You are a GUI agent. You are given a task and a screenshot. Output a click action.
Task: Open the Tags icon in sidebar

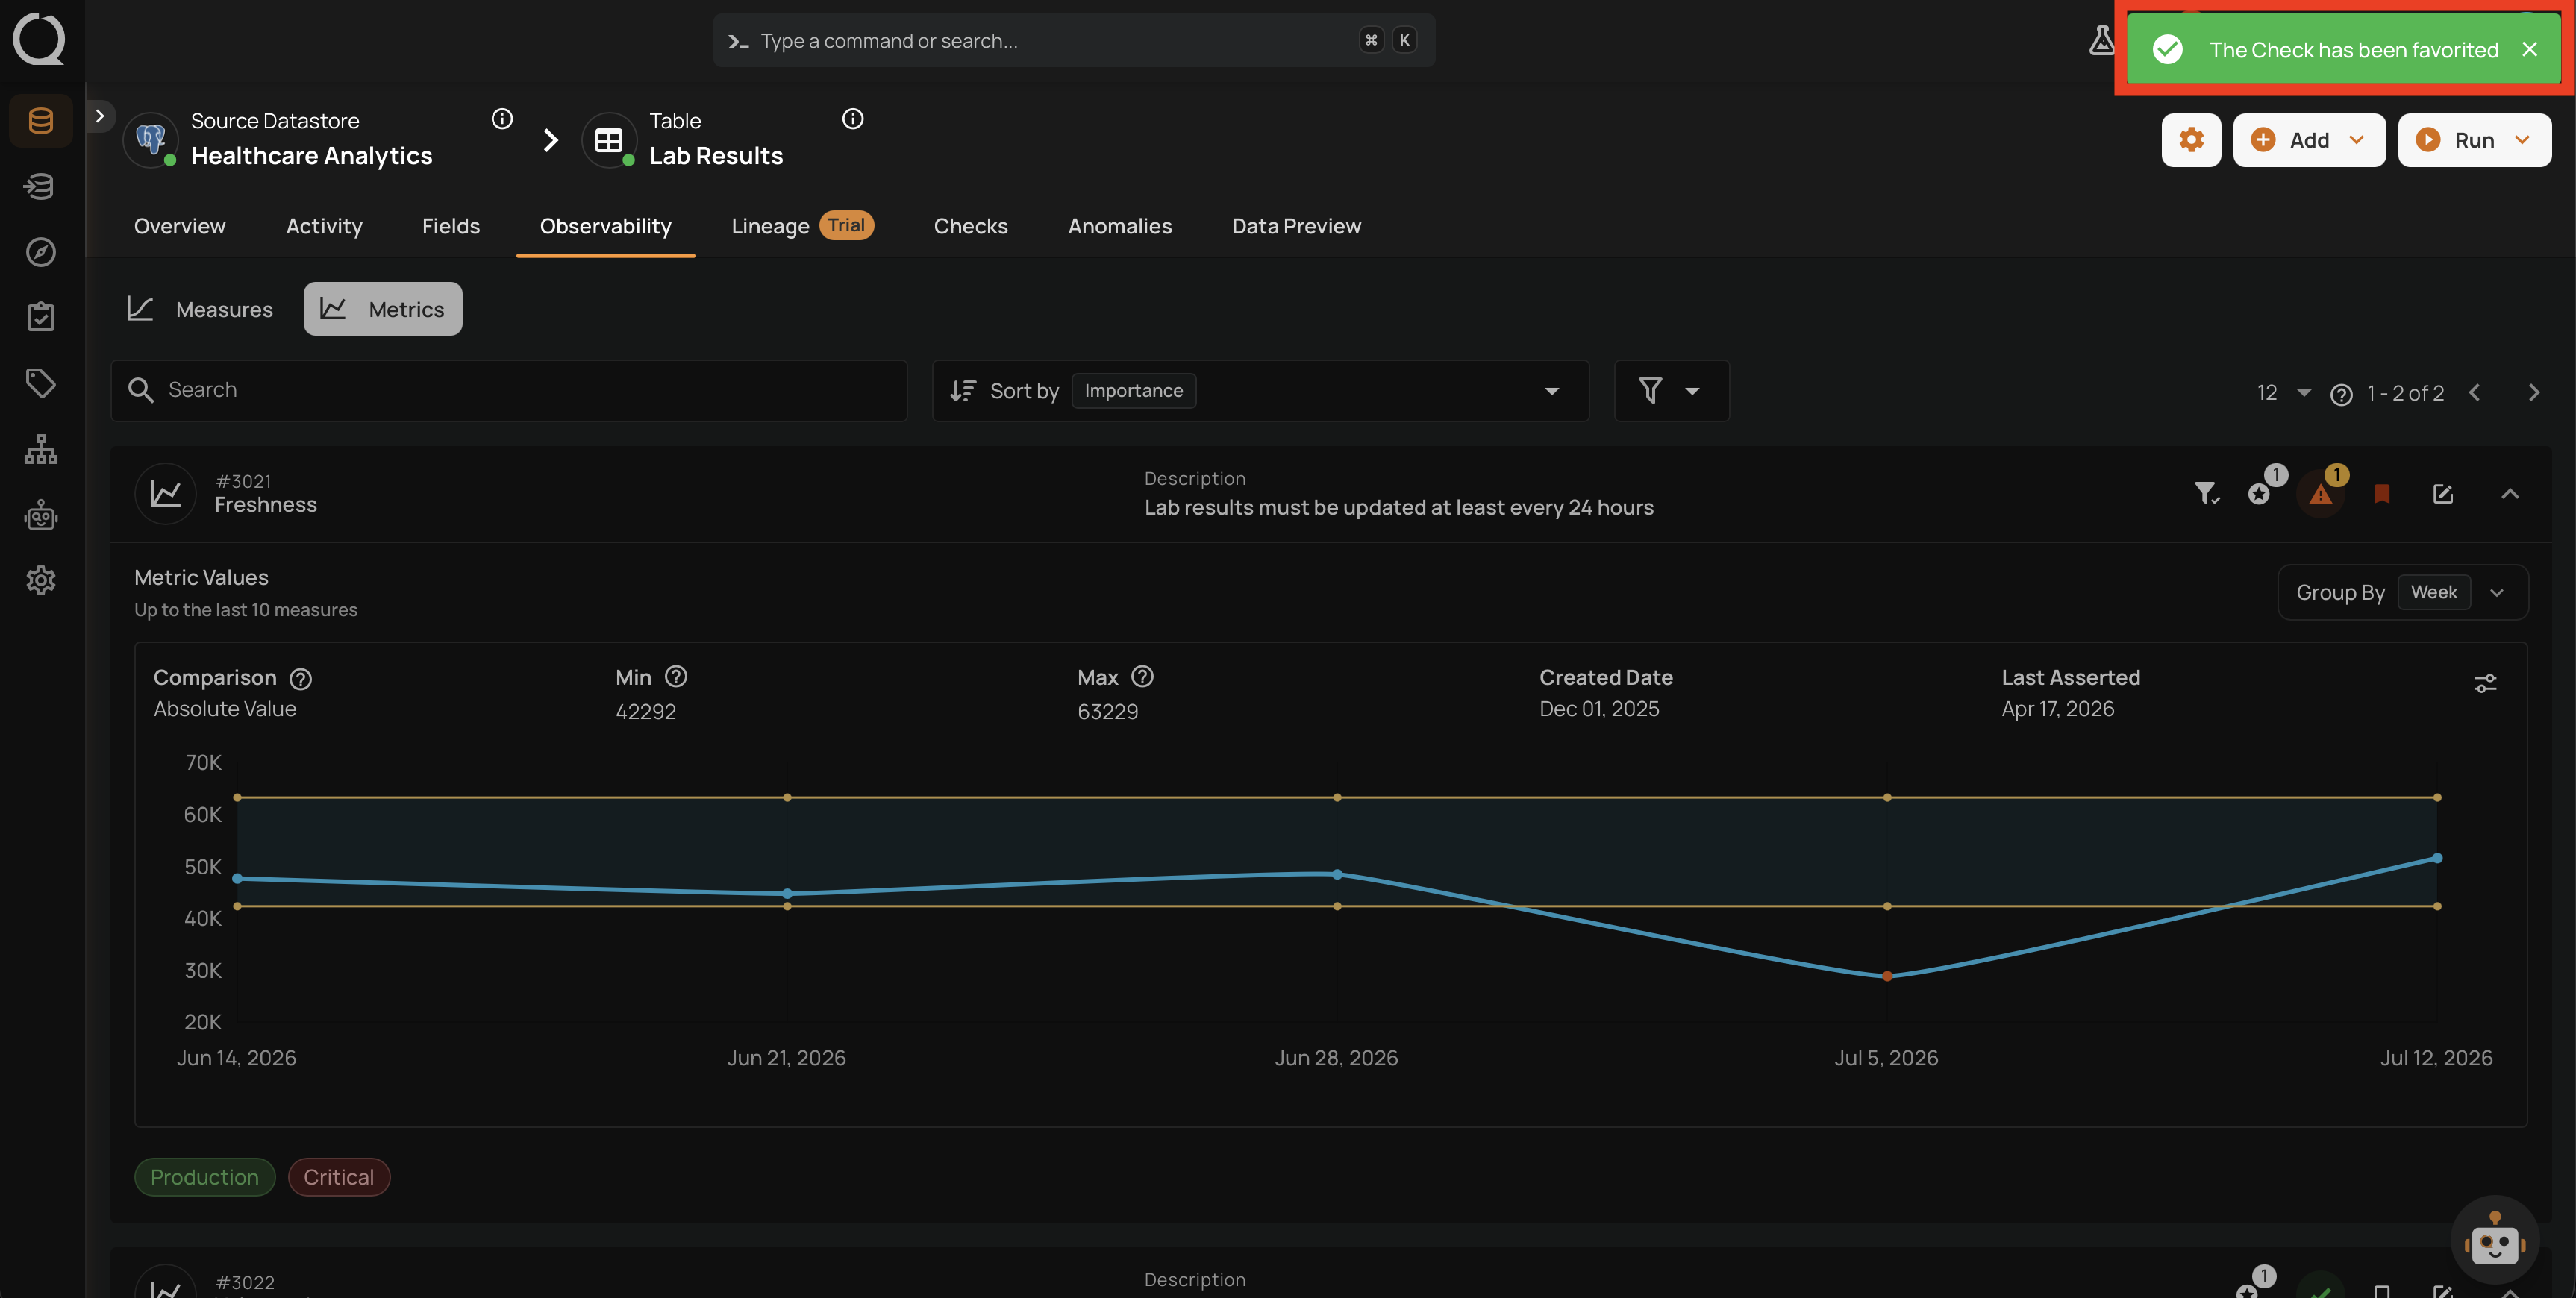point(40,383)
